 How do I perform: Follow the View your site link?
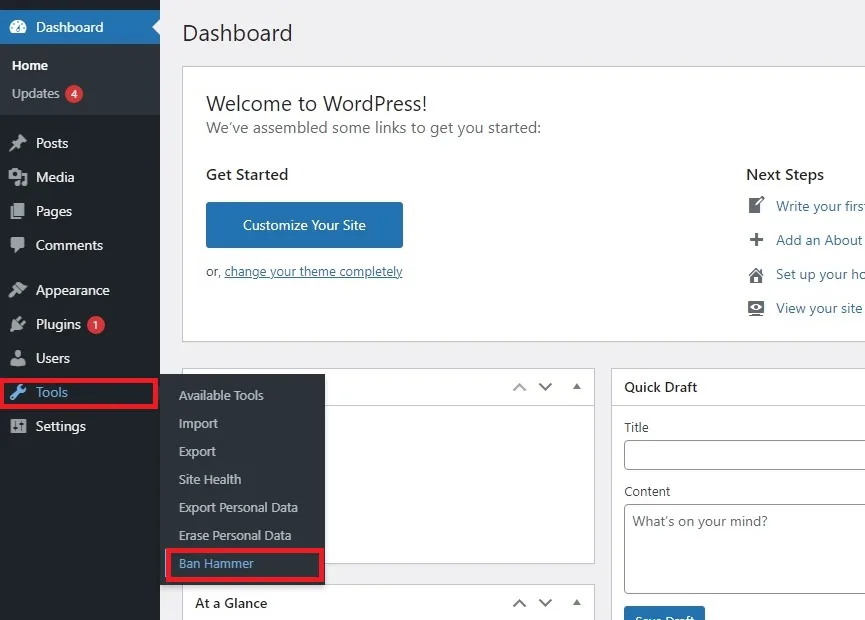[819, 308]
